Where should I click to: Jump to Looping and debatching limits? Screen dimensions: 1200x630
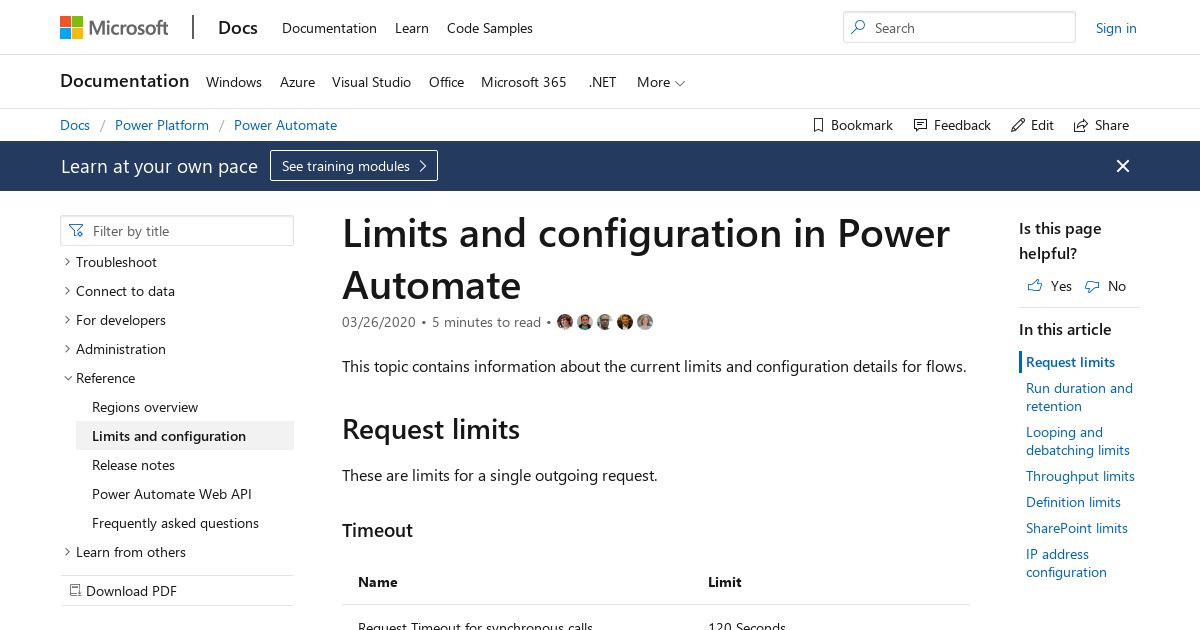pyautogui.click(x=1078, y=441)
